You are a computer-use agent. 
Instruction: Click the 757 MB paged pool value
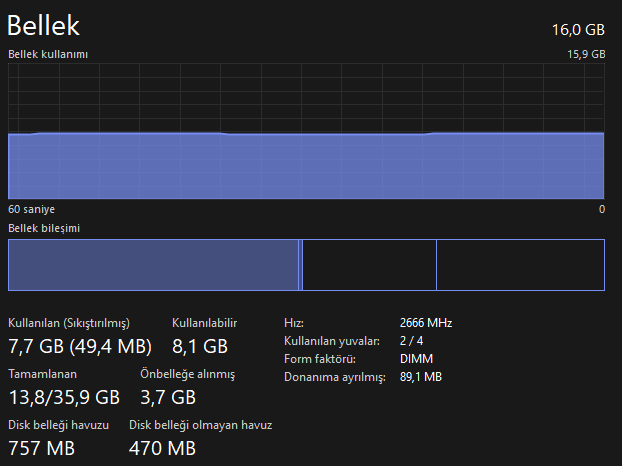pos(42,448)
